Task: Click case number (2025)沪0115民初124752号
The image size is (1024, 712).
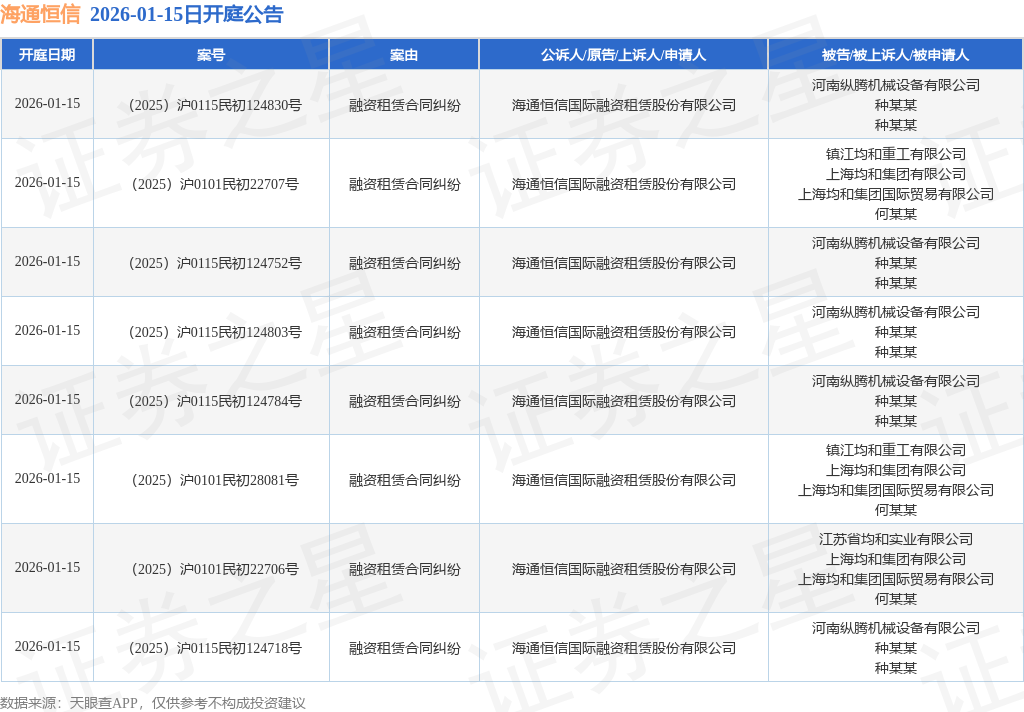Action: [x=215, y=263]
